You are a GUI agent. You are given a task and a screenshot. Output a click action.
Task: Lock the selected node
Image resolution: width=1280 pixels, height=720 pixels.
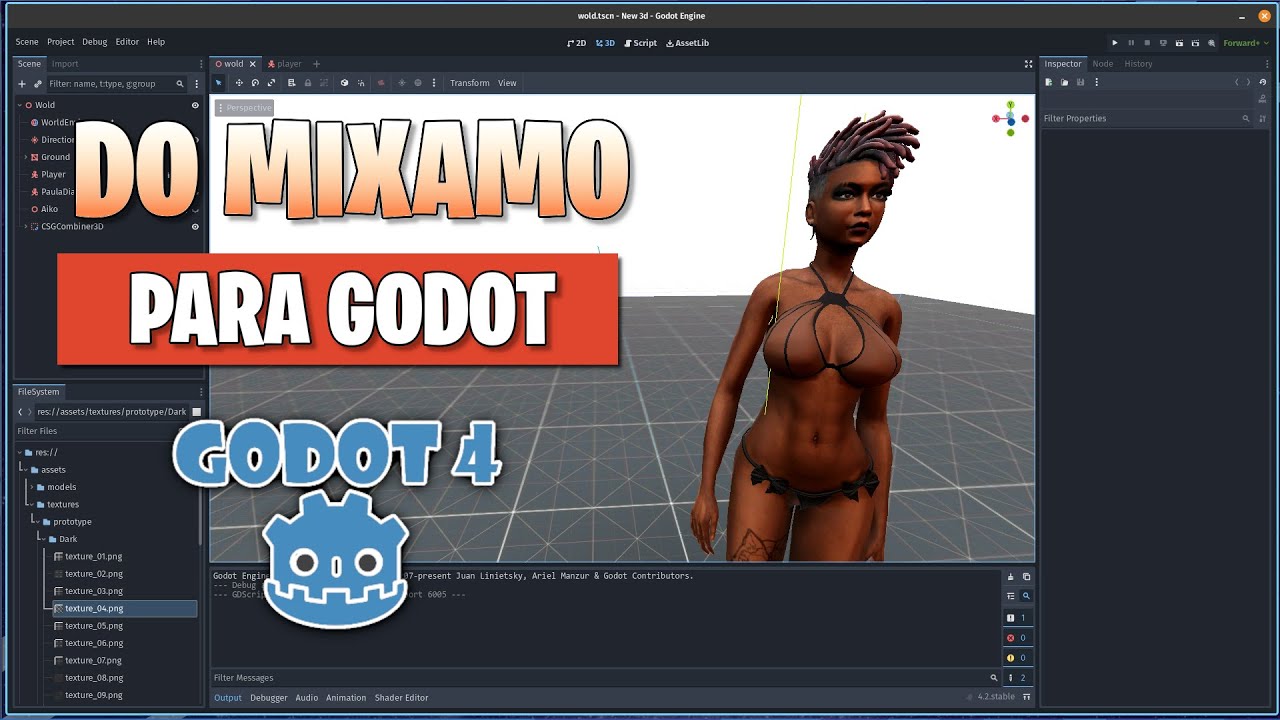308,83
